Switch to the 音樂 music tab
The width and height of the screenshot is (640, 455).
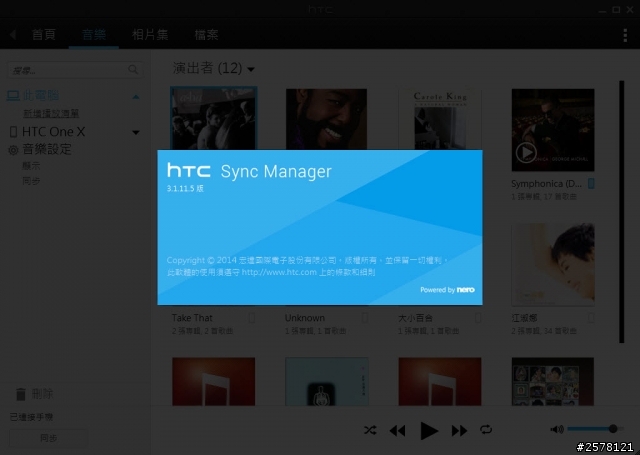94,35
